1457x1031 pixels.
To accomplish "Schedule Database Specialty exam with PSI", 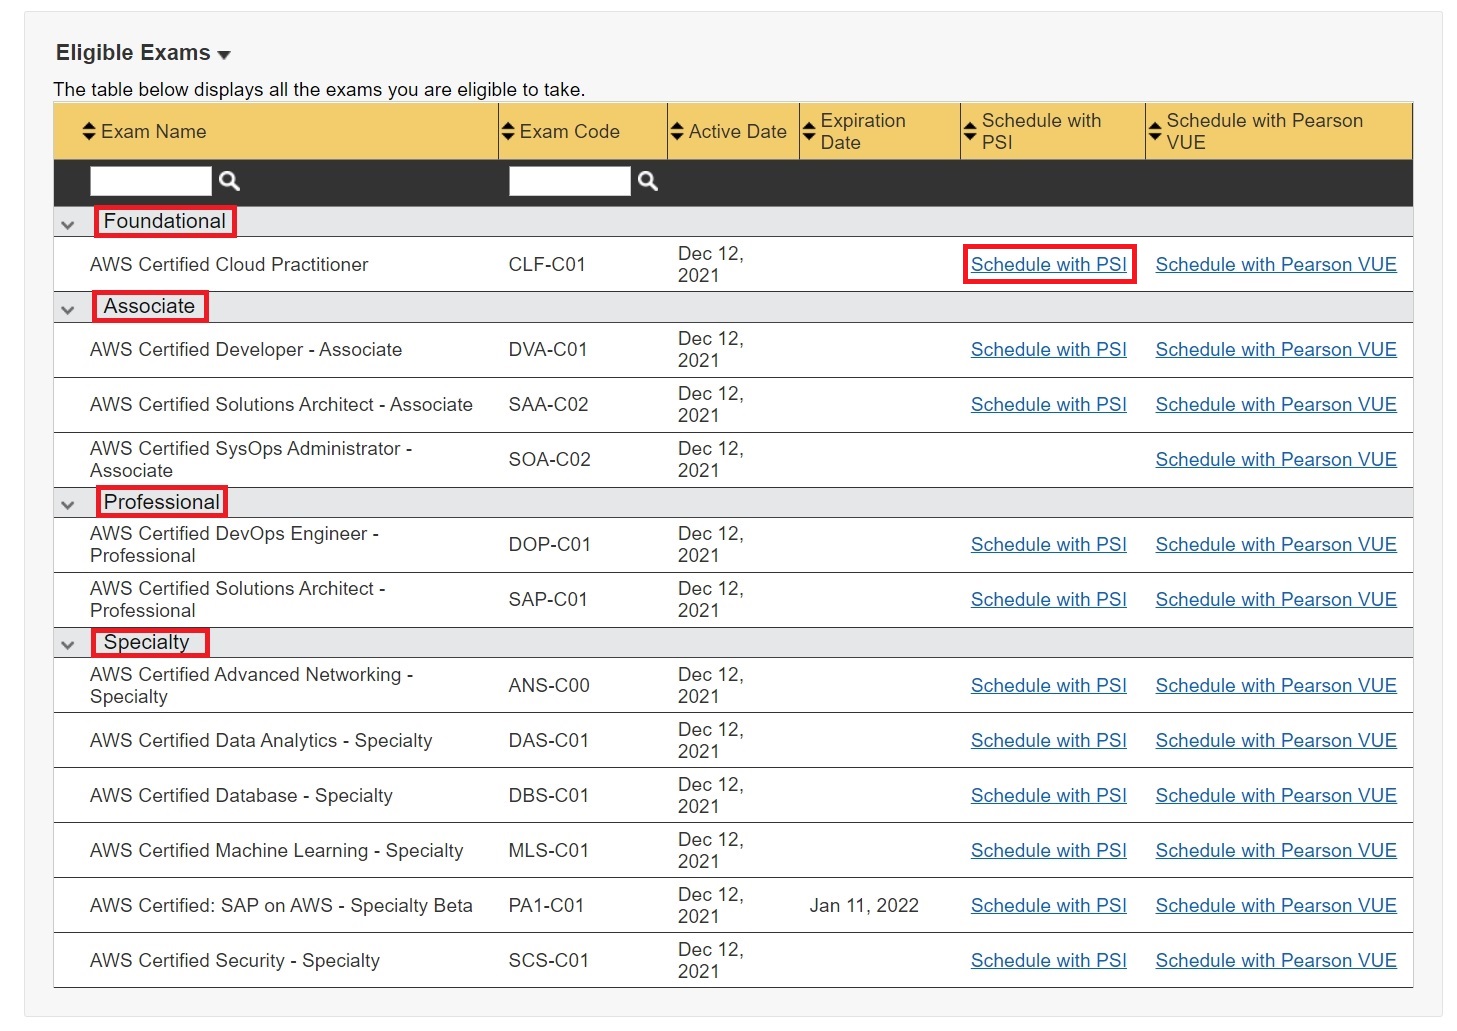I will 1049,795.
